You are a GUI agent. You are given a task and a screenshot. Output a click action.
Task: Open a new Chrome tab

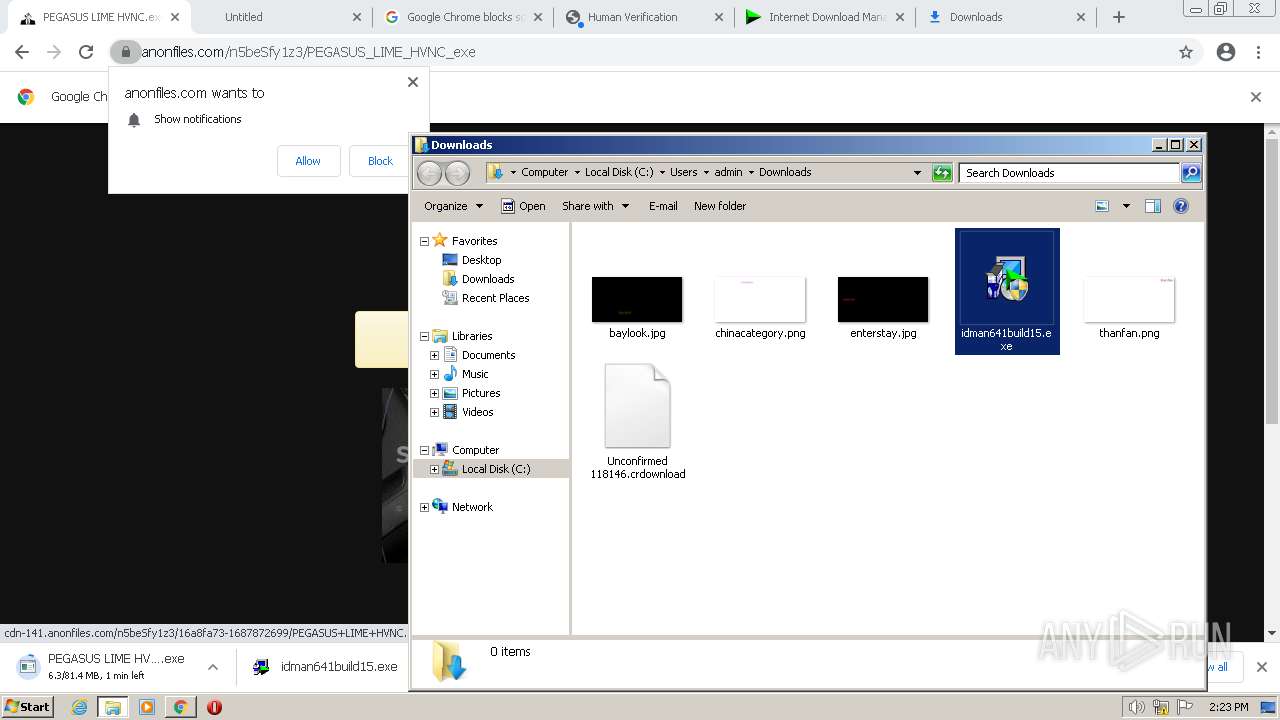[1119, 17]
